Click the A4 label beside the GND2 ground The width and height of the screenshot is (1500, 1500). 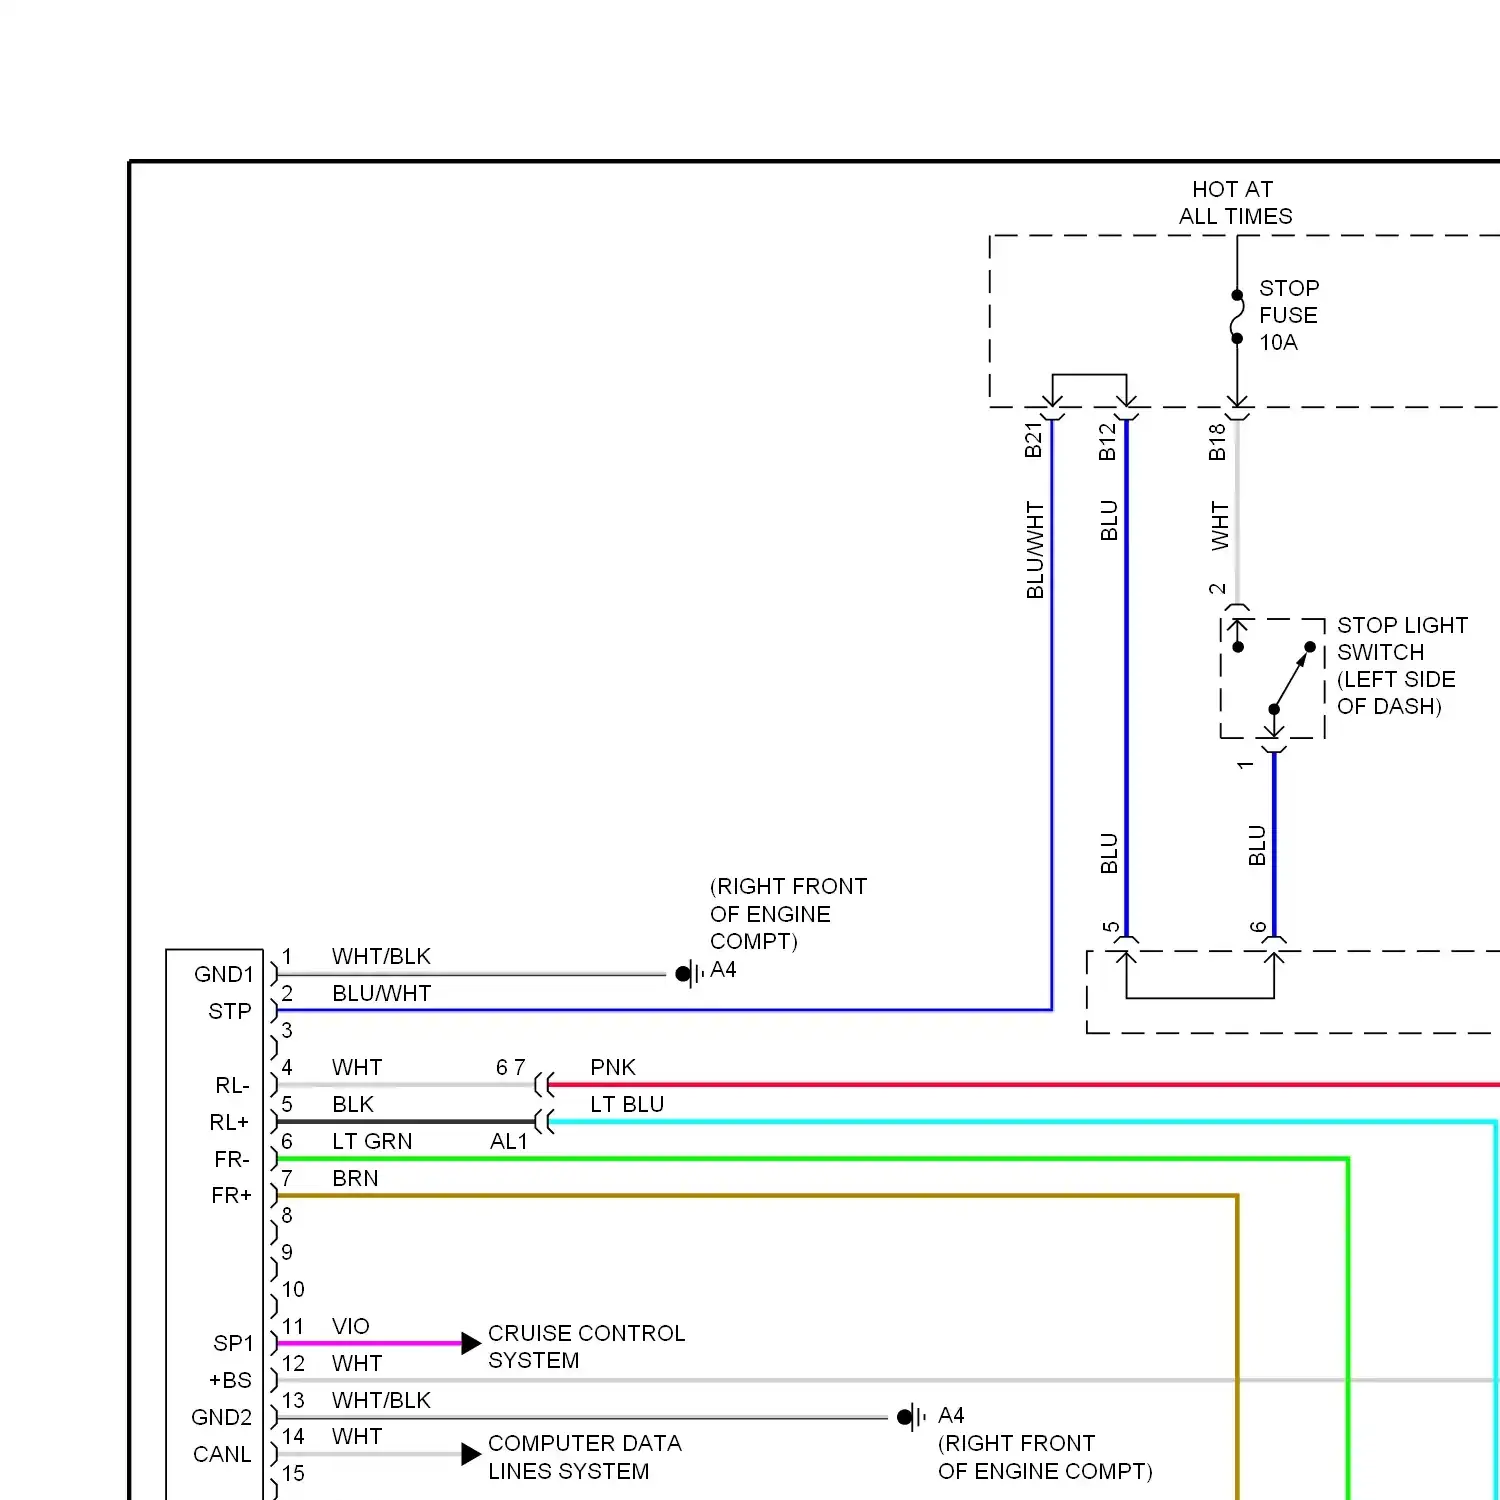tap(951, 1415)
